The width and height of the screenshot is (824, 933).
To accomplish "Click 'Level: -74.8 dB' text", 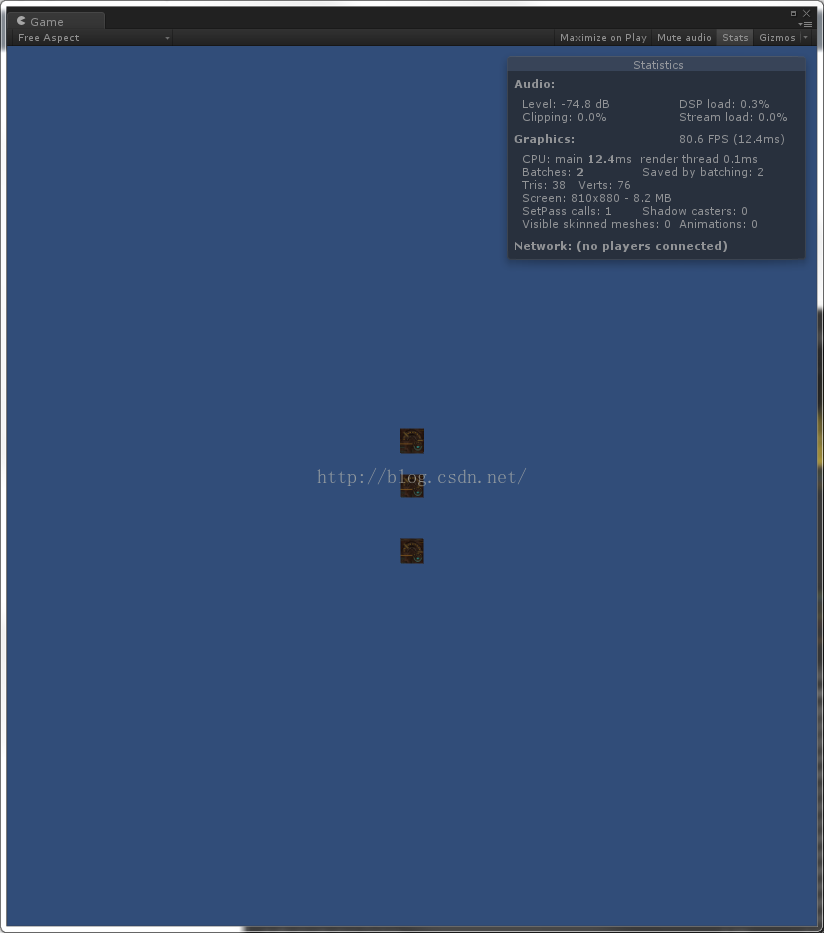I will 565,104.
